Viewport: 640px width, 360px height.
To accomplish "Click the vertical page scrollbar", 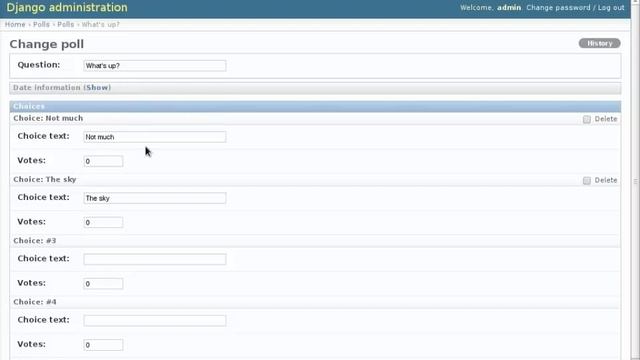I will click(635, 180).
